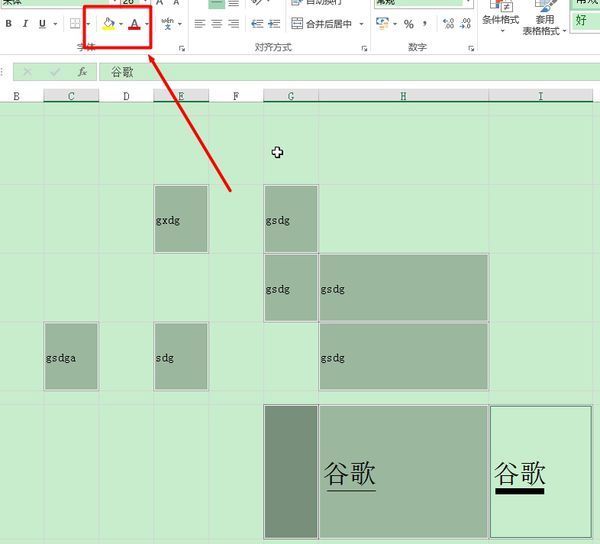
Task: Toggle Bold formatting
Action: [8, 24]
